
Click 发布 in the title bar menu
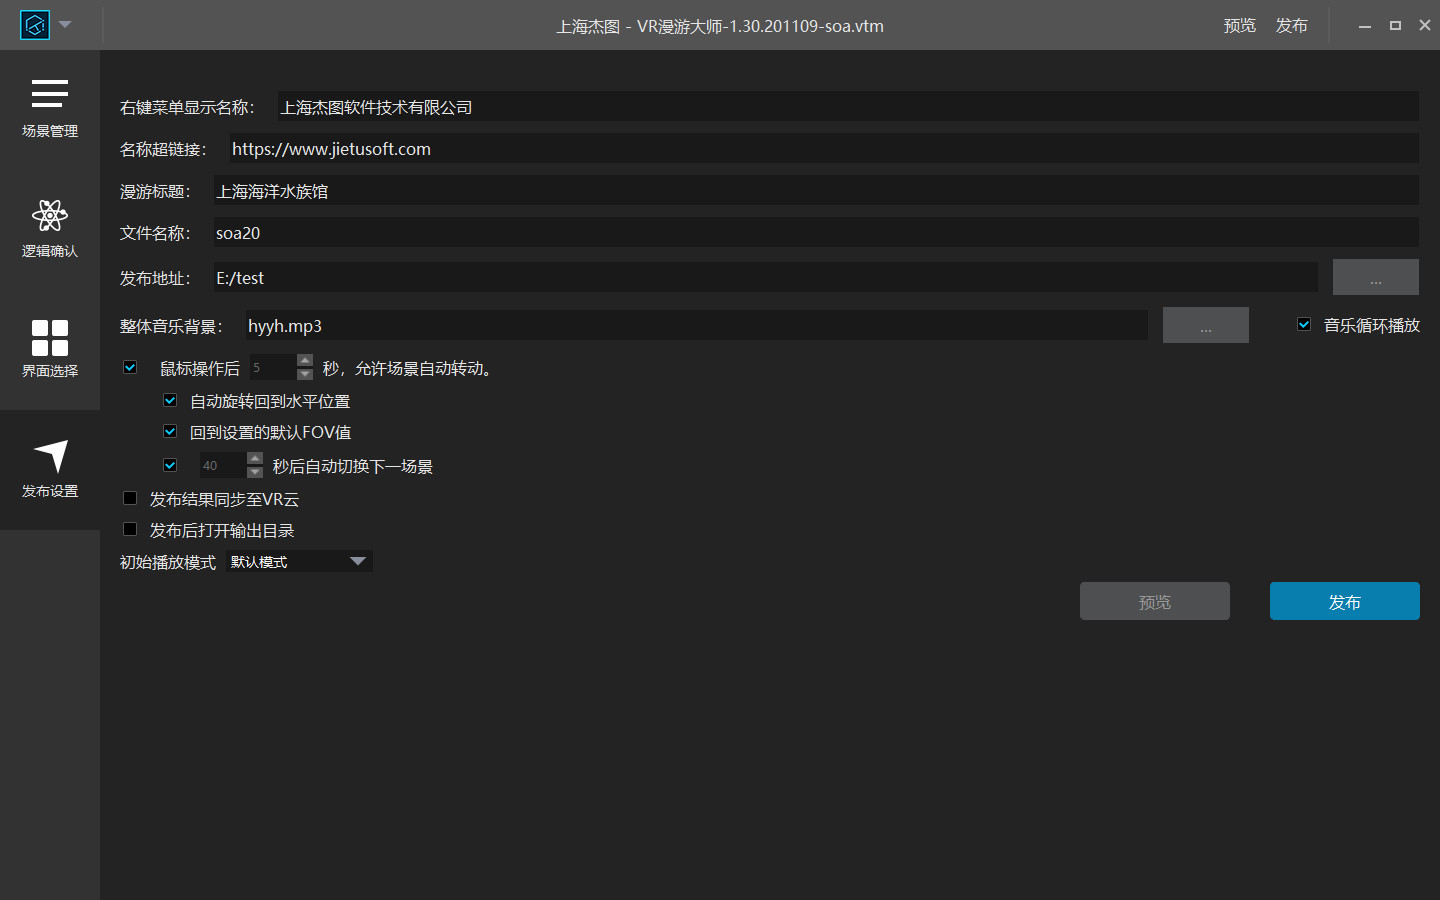(1291, 26)
